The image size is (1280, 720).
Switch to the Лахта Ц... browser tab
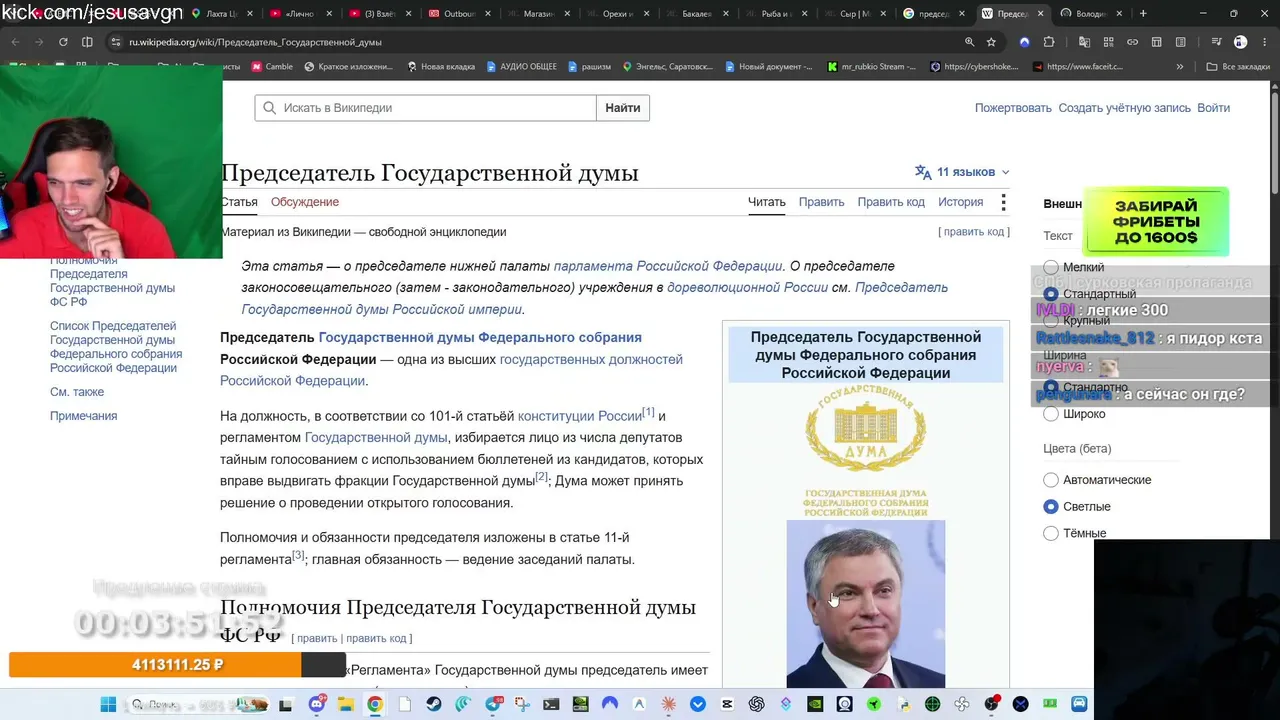click(221, 14)
